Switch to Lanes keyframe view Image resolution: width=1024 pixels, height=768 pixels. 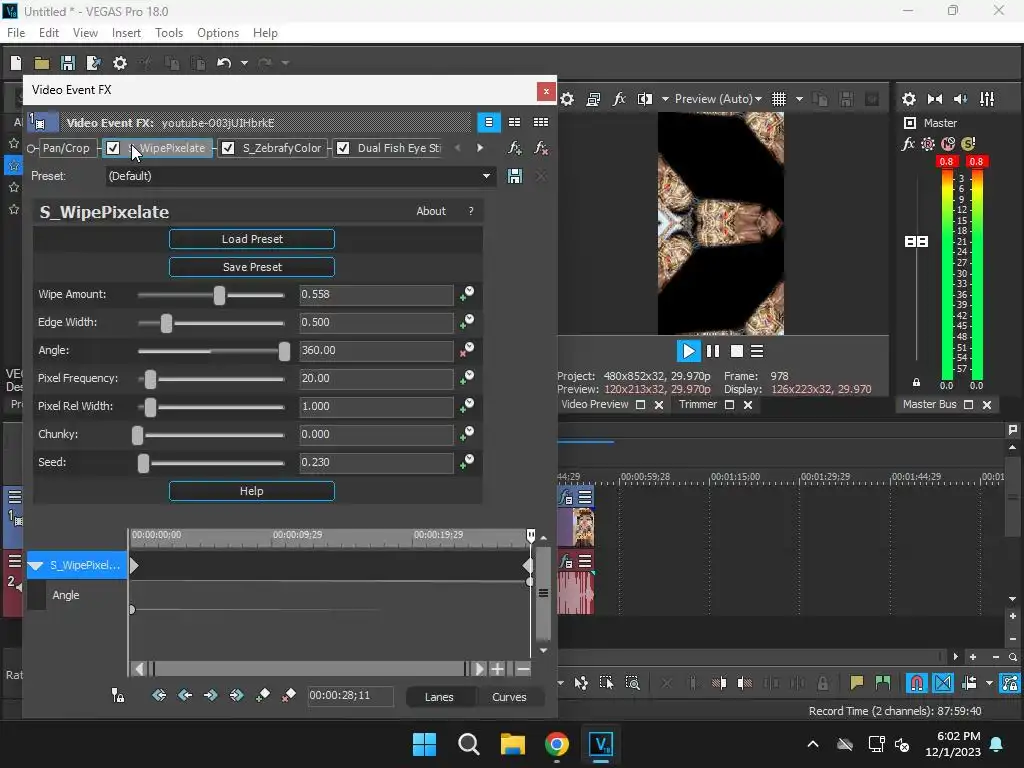pos(439,697)
